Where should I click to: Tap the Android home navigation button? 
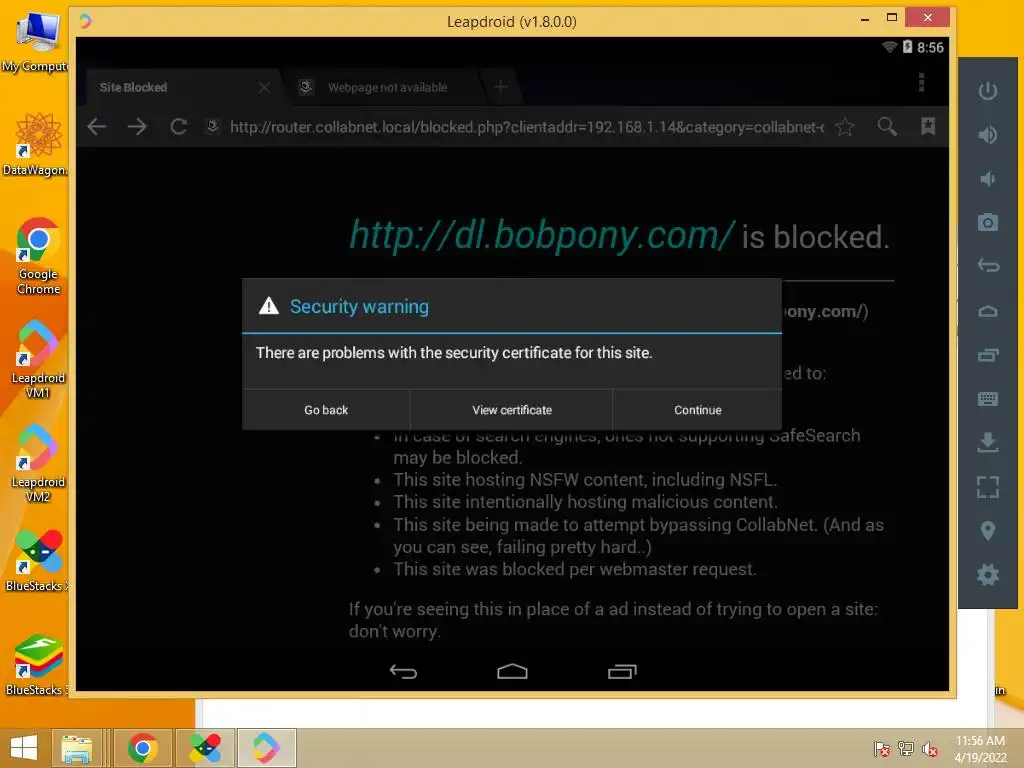point(512,671)
